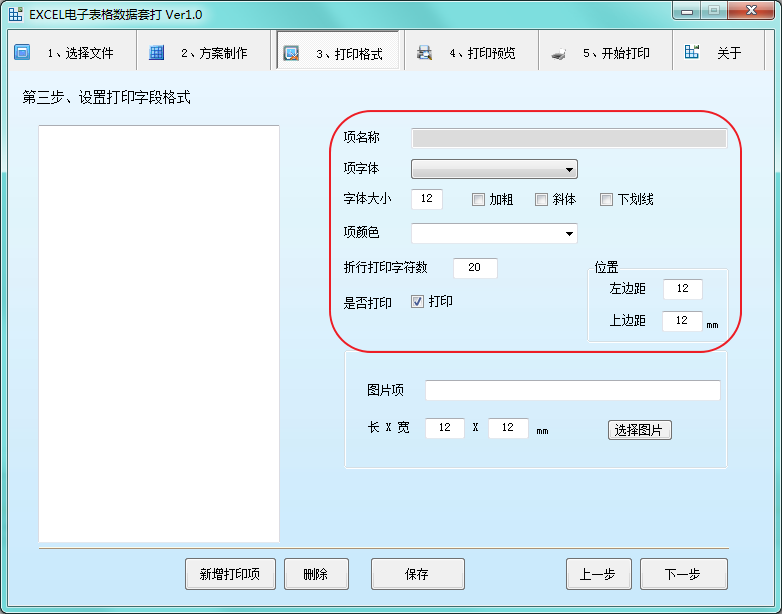Click the 关于 tab icon
Screen dimensions: 782x614
692,52
